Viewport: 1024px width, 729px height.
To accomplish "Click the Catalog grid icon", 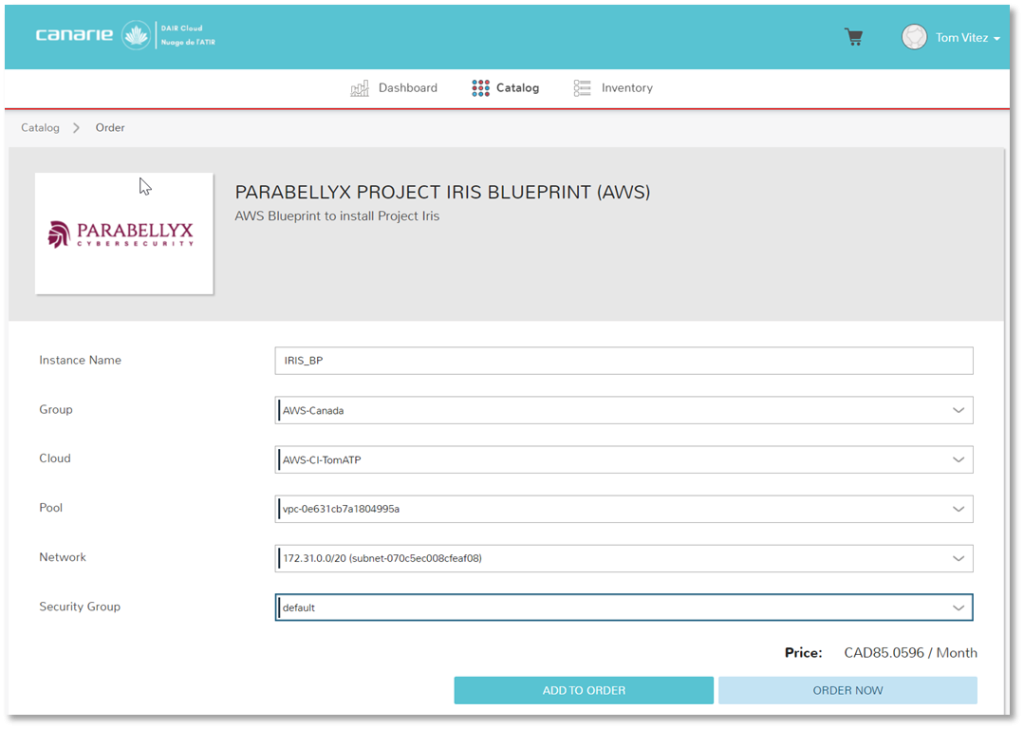I will pyautogui.click(x=481, y=88).
